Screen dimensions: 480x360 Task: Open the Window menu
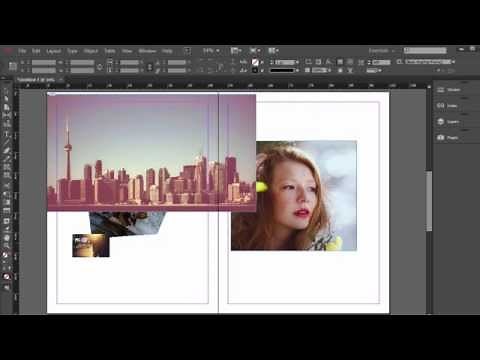pos(147,51)
